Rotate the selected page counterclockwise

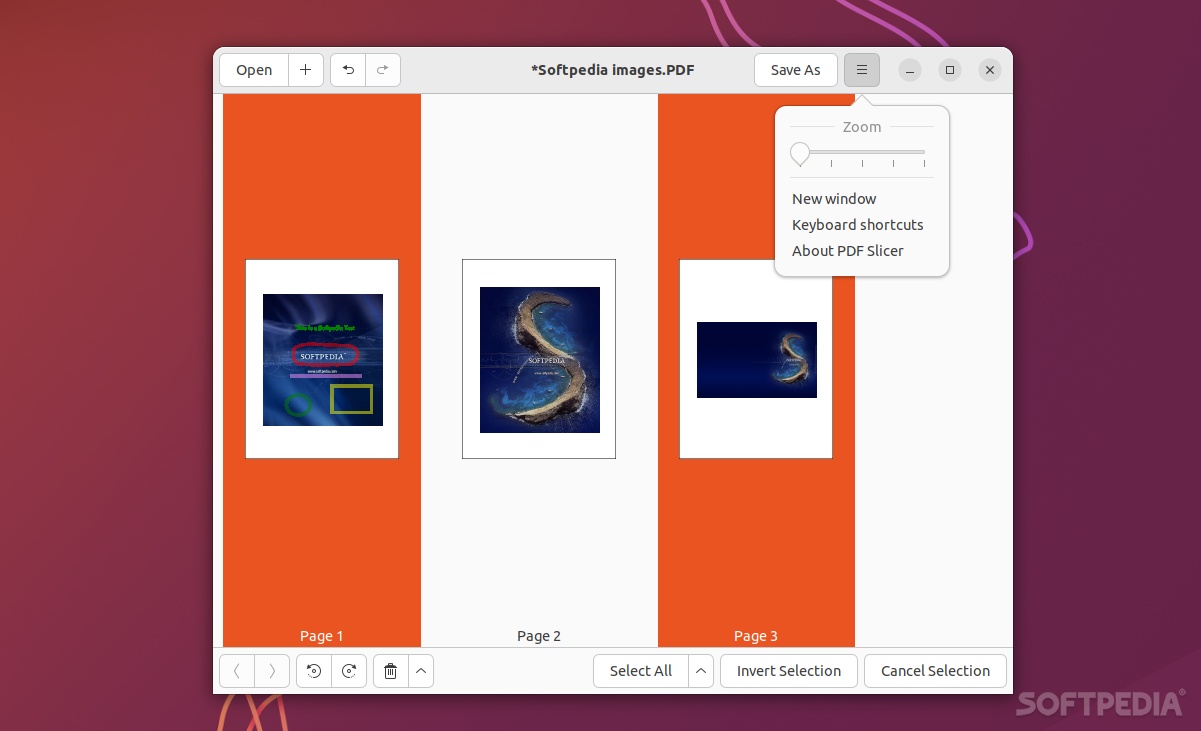[x=313, y=670]
